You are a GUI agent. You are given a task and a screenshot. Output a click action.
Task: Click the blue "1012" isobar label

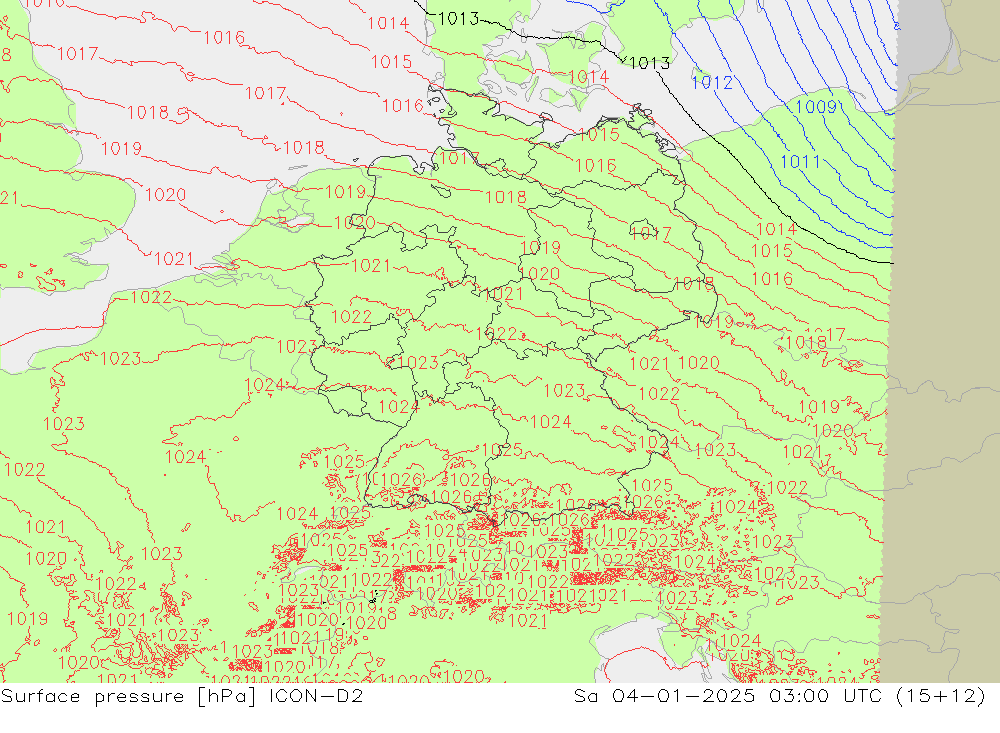pyautogui.click(x=712, y=82)
